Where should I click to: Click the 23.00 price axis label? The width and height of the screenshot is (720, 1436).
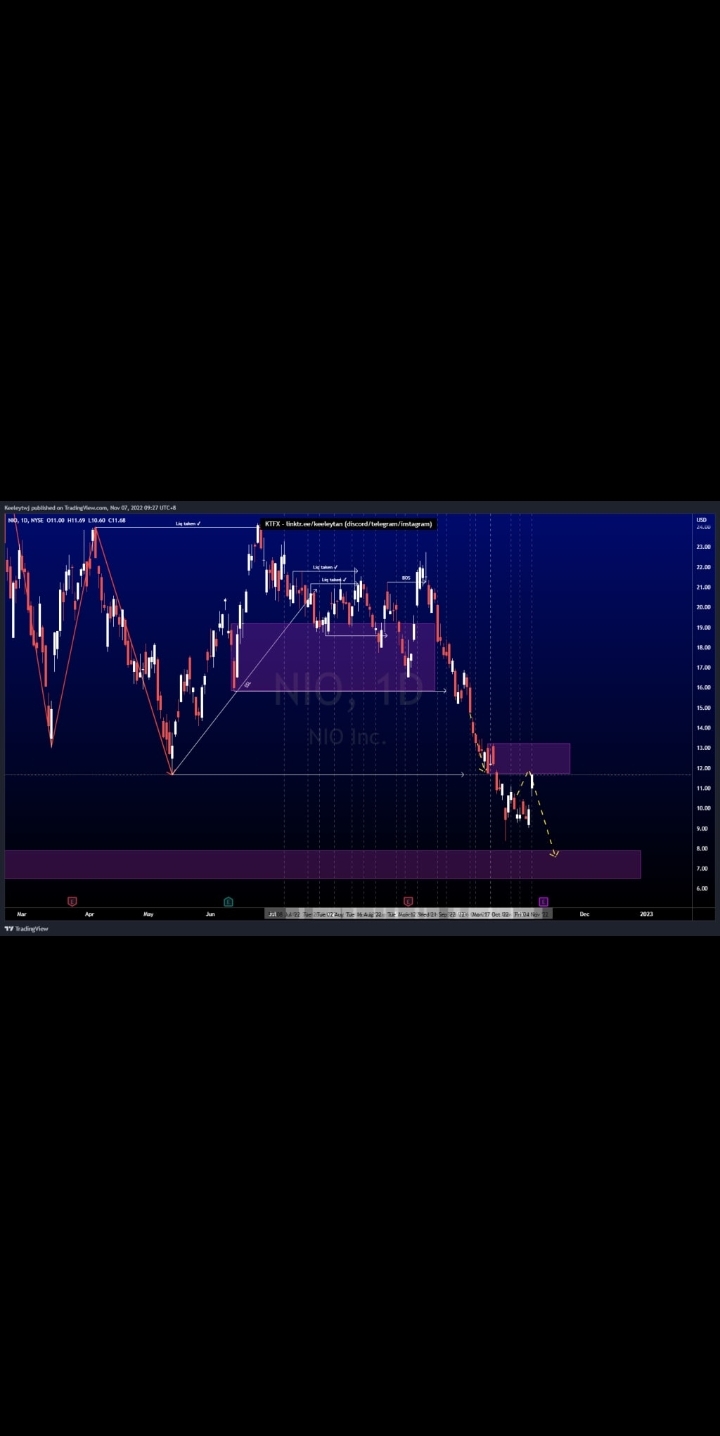click(x=703, y=547)
